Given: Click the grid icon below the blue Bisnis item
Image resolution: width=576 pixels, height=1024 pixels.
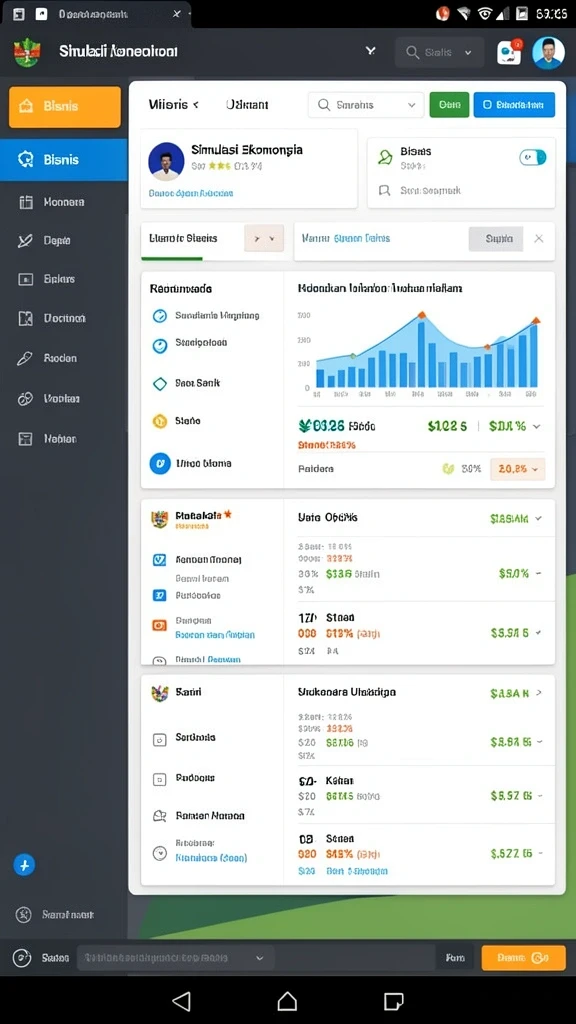Looking at the screenshot, I should tap(25, 202).
